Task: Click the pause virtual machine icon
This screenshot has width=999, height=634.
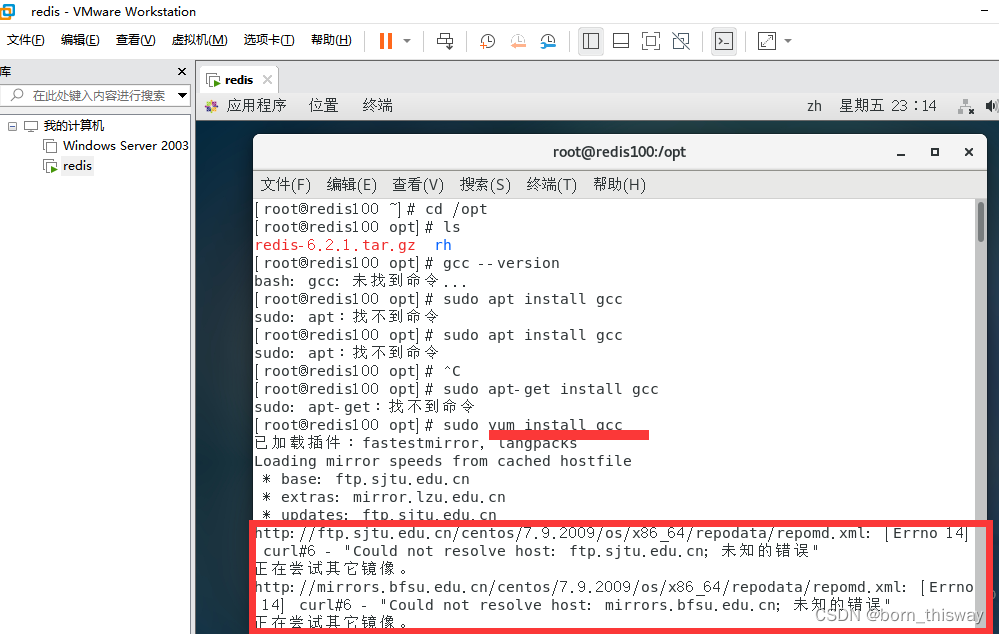Action: tap(385, 41)
